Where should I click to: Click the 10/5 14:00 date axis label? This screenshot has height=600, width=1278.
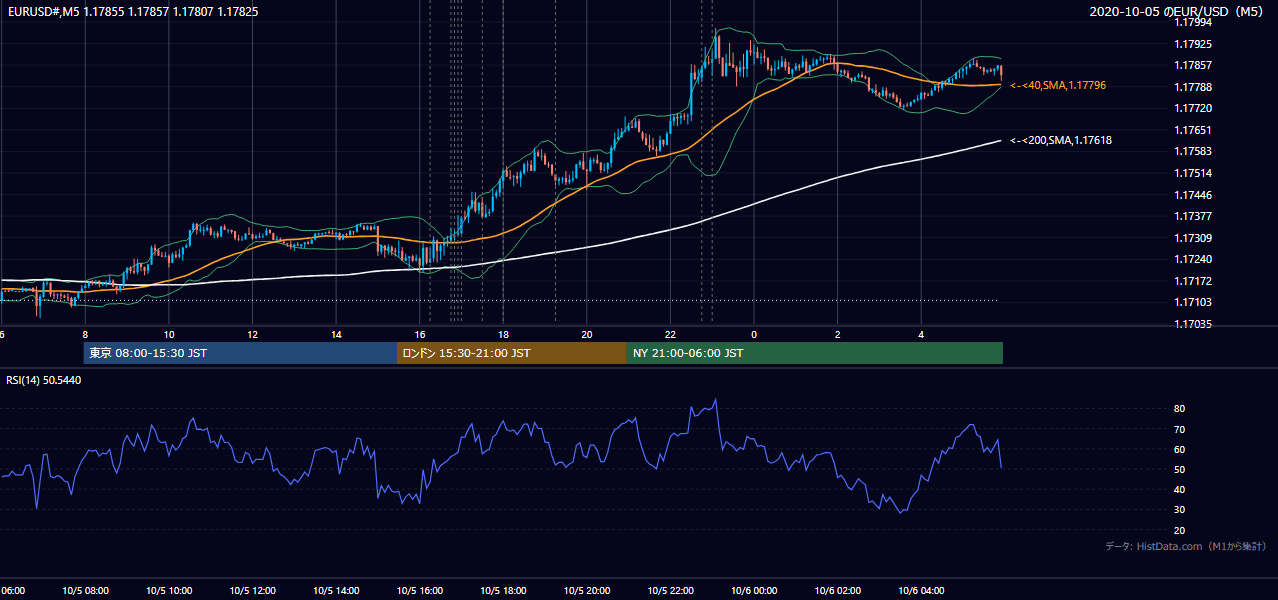point(336,591)
